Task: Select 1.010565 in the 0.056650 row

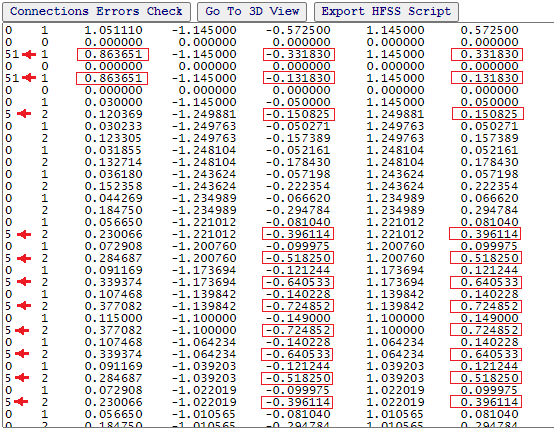Action: (395, 414)
